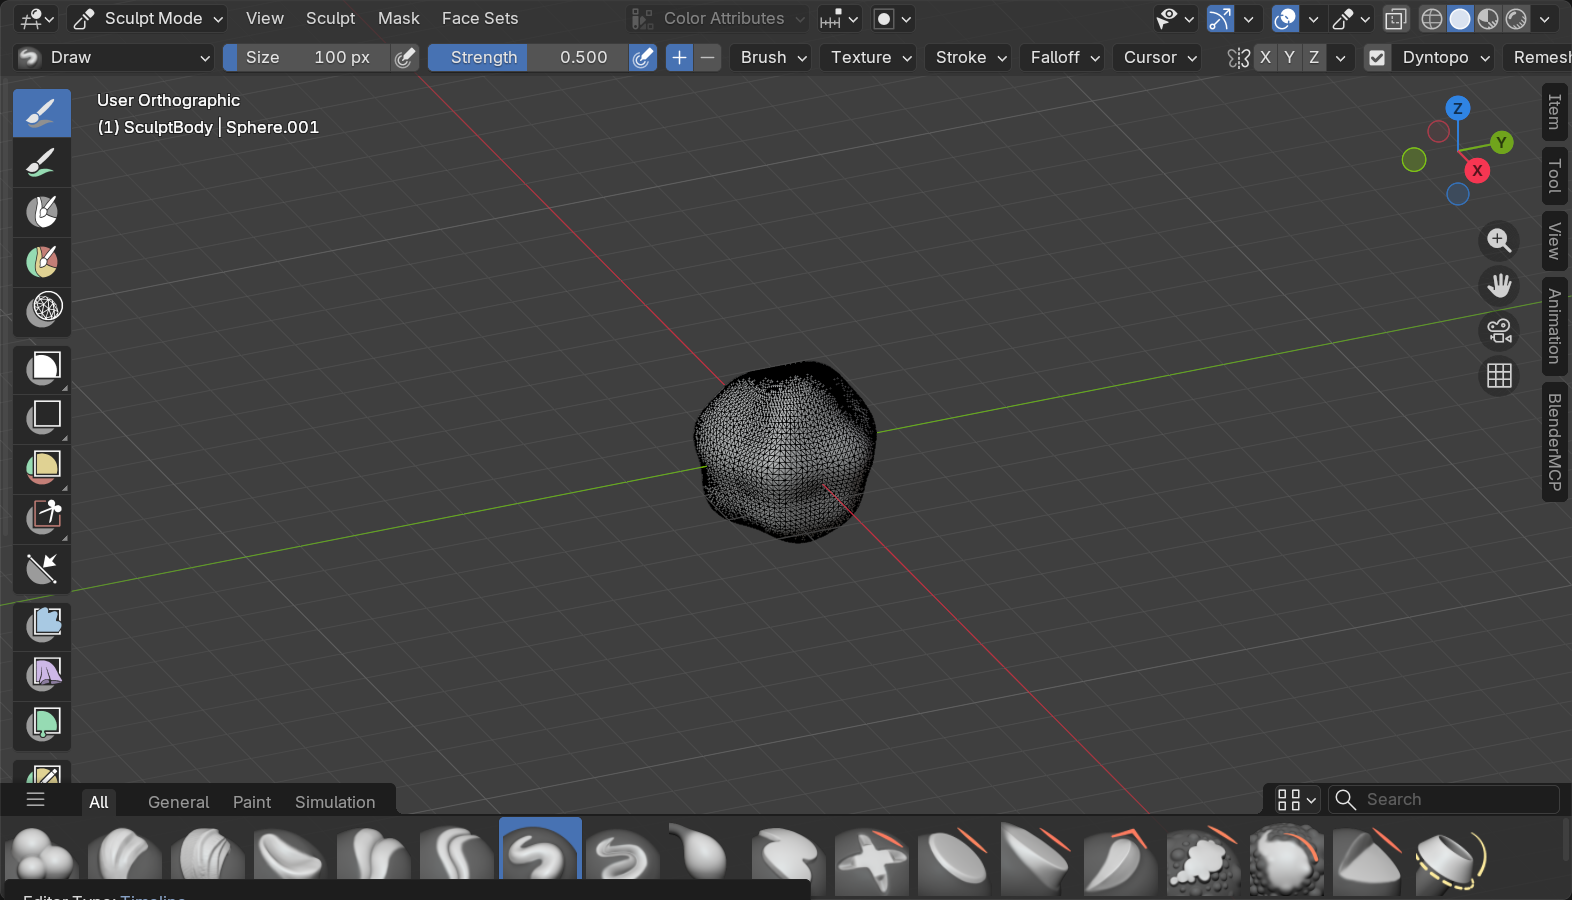The height and width of the screenshot is (900, 1572).
Task: Expand the Texture dropdown
Action: coord(871,58)
